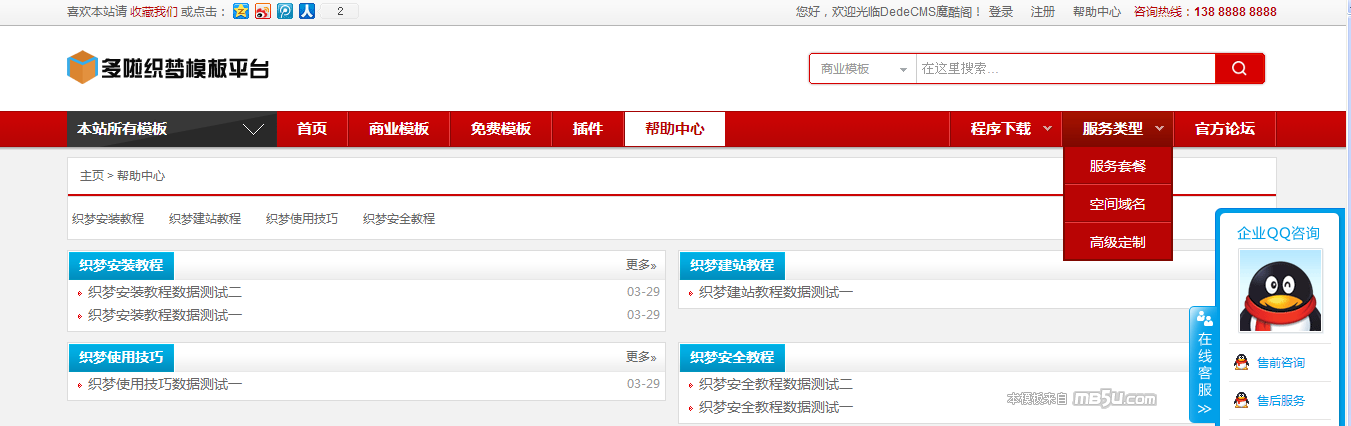Click the orange cube site logo

[x=81, y=68]
